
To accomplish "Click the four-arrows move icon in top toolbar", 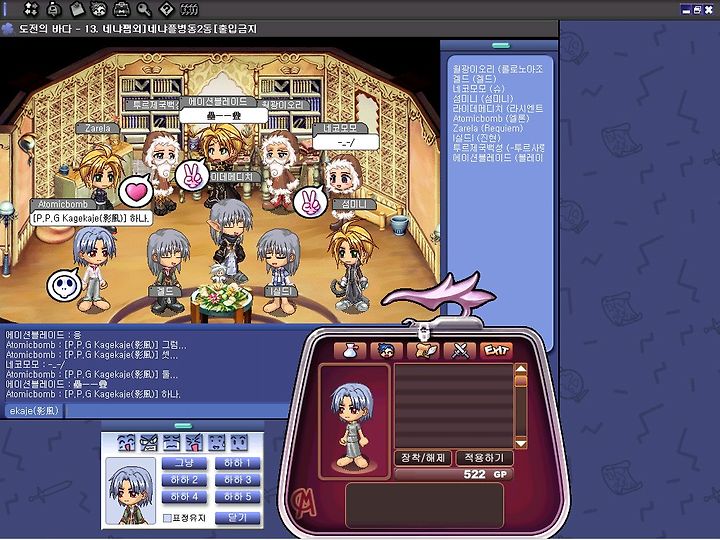I will pyautogui.click(x=31, y=9).
